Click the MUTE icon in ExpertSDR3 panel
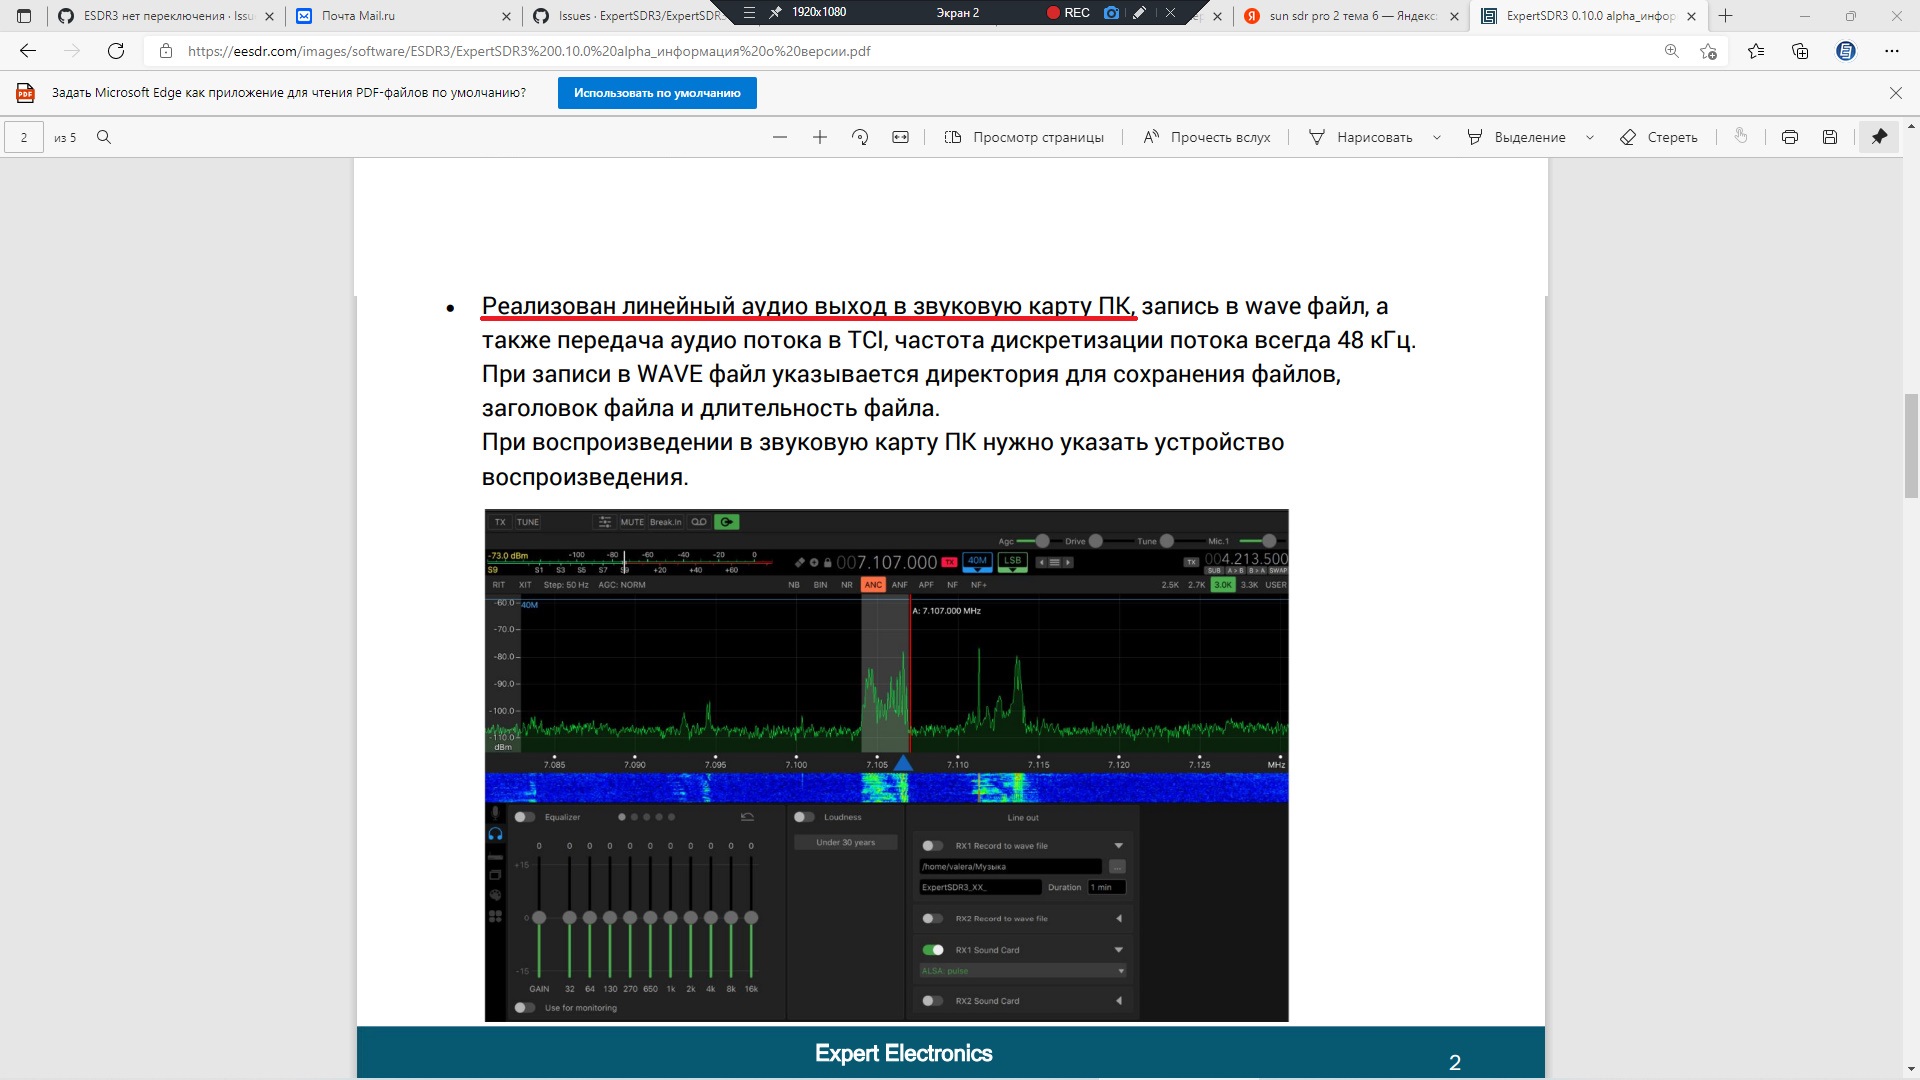 click(x=633, y=522)
